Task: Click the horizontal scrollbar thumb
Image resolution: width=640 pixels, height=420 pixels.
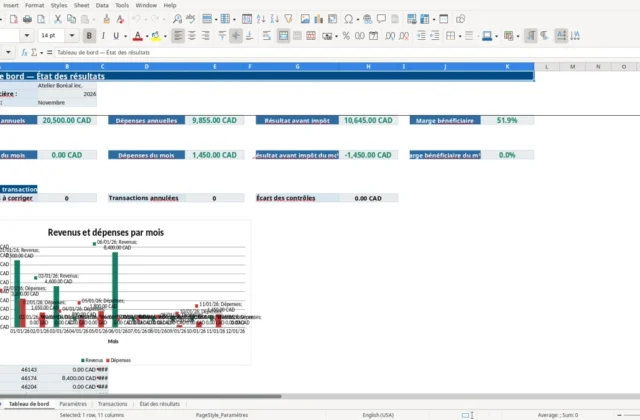Action: pyautogui.click(x=140, y=396)
